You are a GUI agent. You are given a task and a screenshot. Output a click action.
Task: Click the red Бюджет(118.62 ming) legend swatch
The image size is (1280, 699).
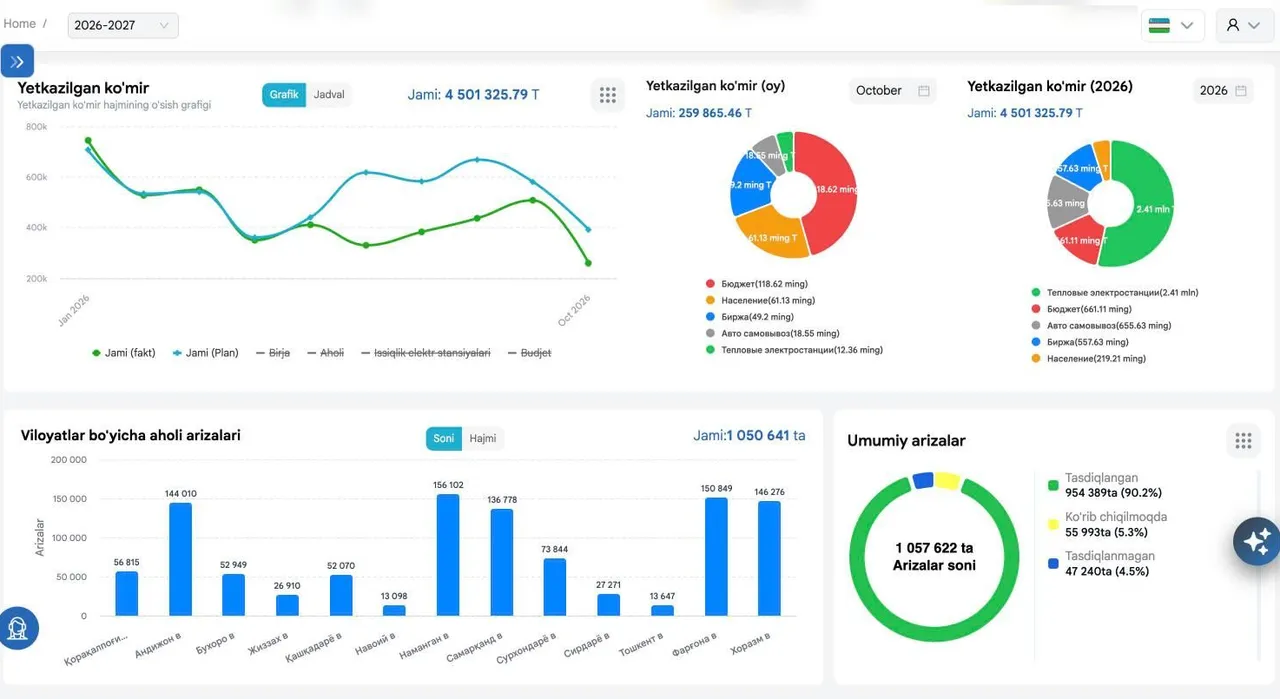[710, 284]
